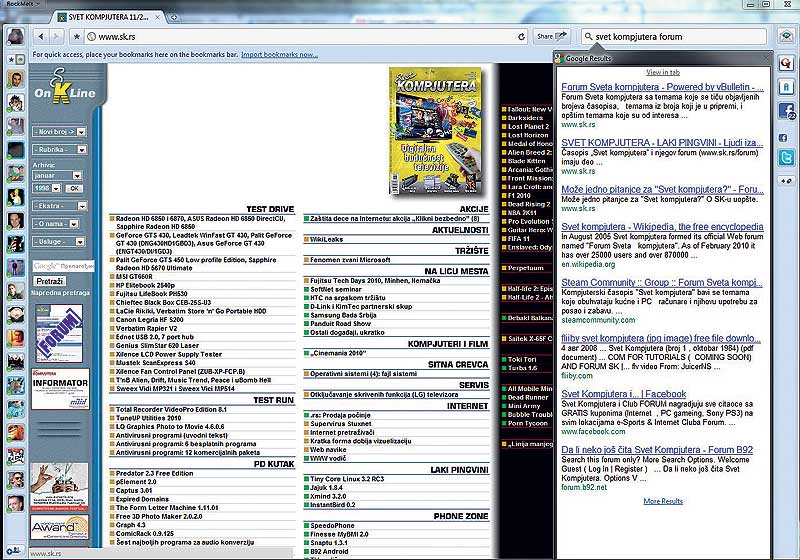
Task: Click add friends icon at bottom-left
Action: click(13, 551)
